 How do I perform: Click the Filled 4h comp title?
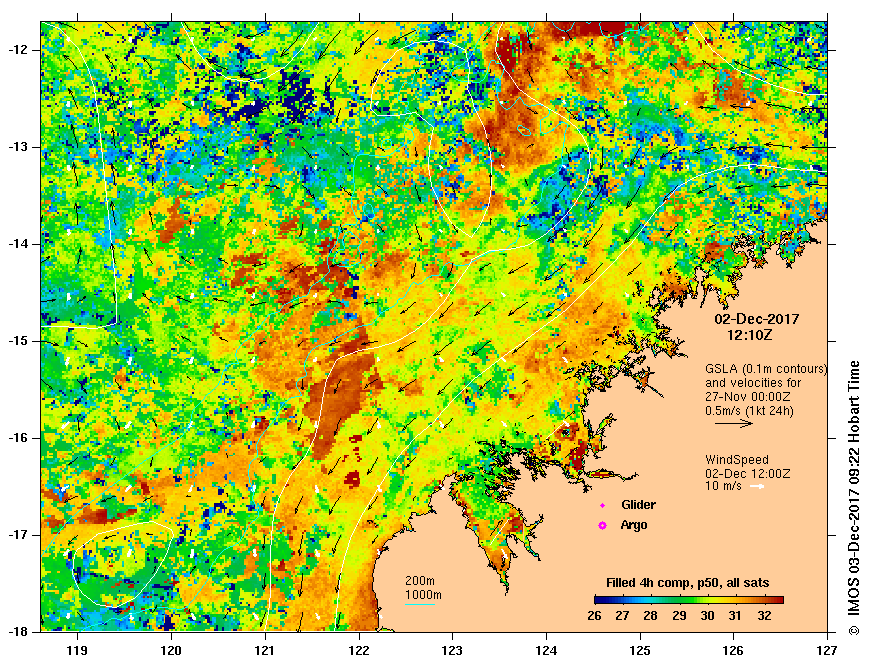point(687,583)
